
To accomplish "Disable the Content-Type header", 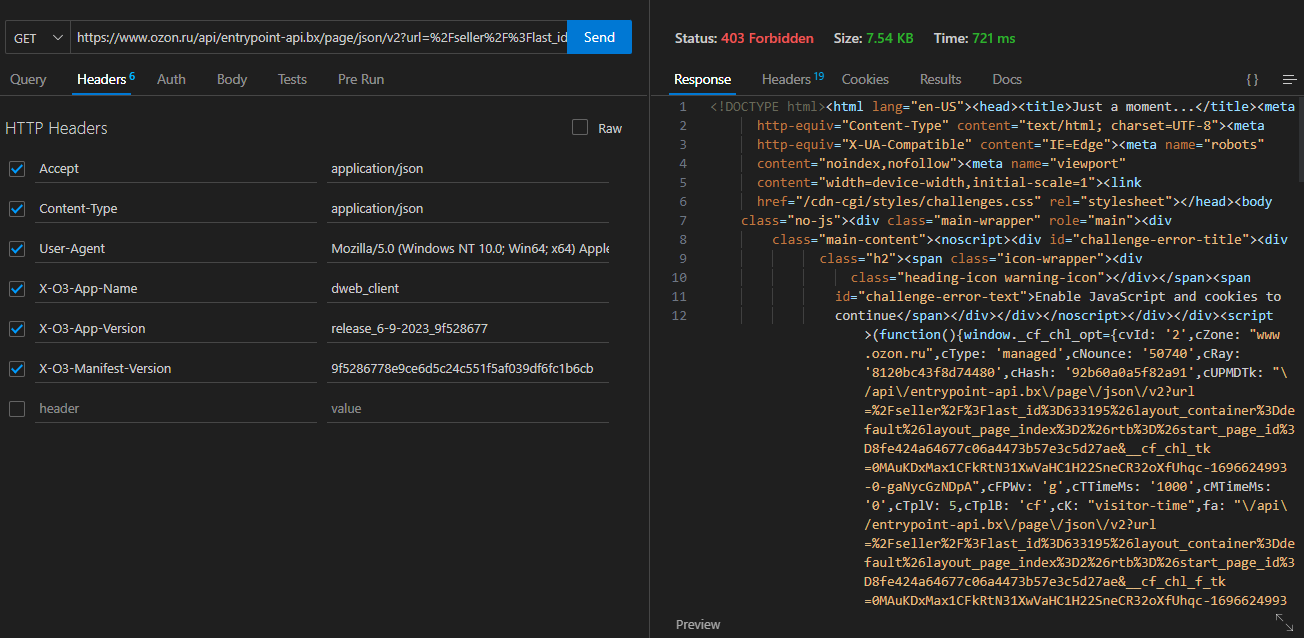I will click(x=16, y=208).
